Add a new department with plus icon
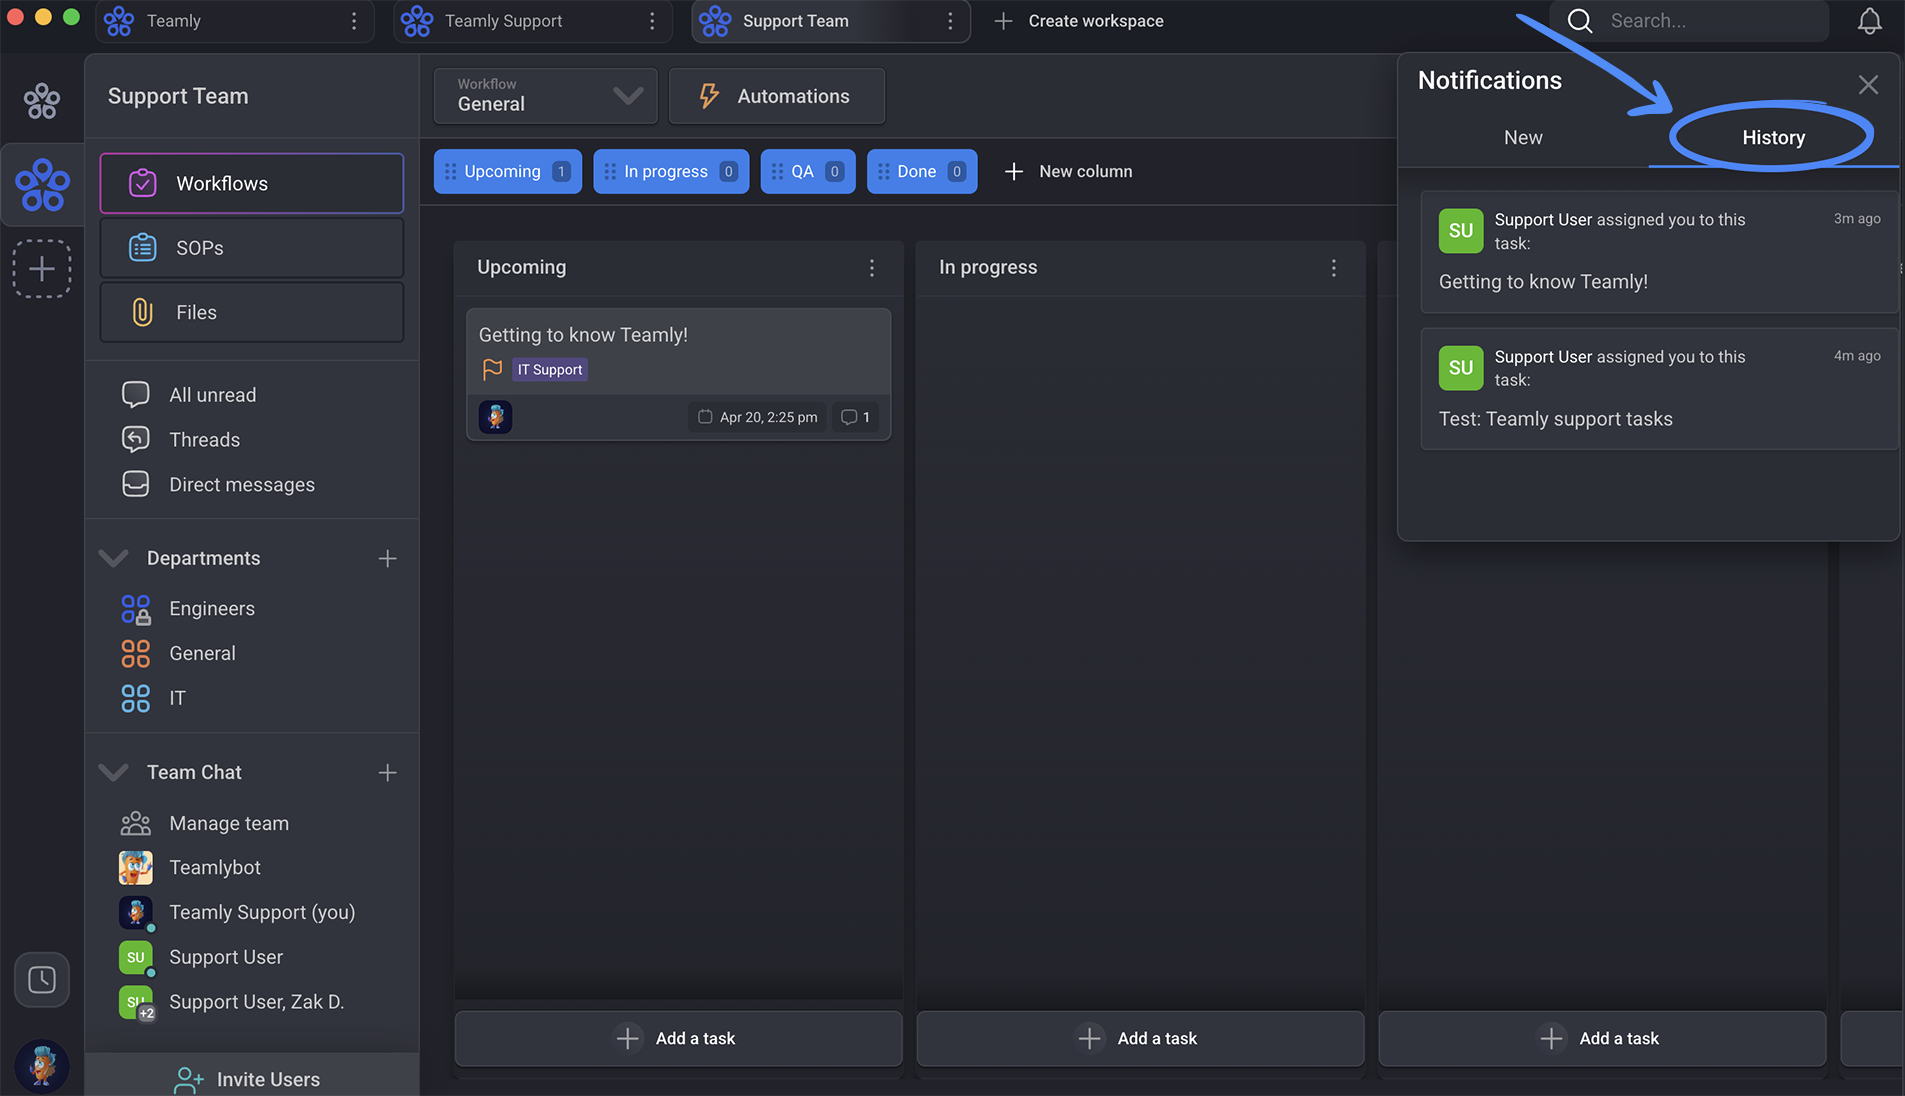Viewport: 1905px width, 1096px height. coord(388,558)
